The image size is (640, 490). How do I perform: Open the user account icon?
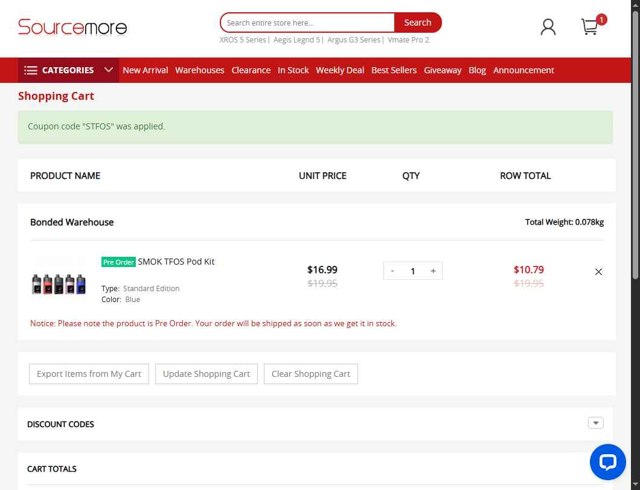click(548, 27)
